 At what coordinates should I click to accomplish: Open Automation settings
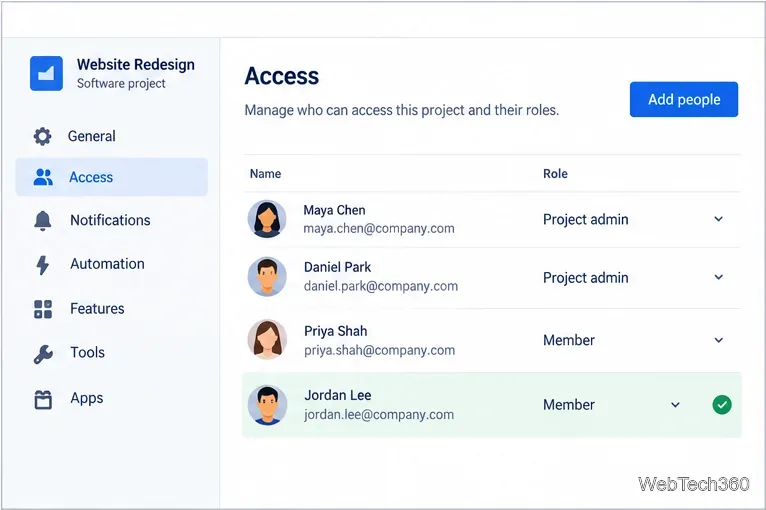[x=111, y=264]
